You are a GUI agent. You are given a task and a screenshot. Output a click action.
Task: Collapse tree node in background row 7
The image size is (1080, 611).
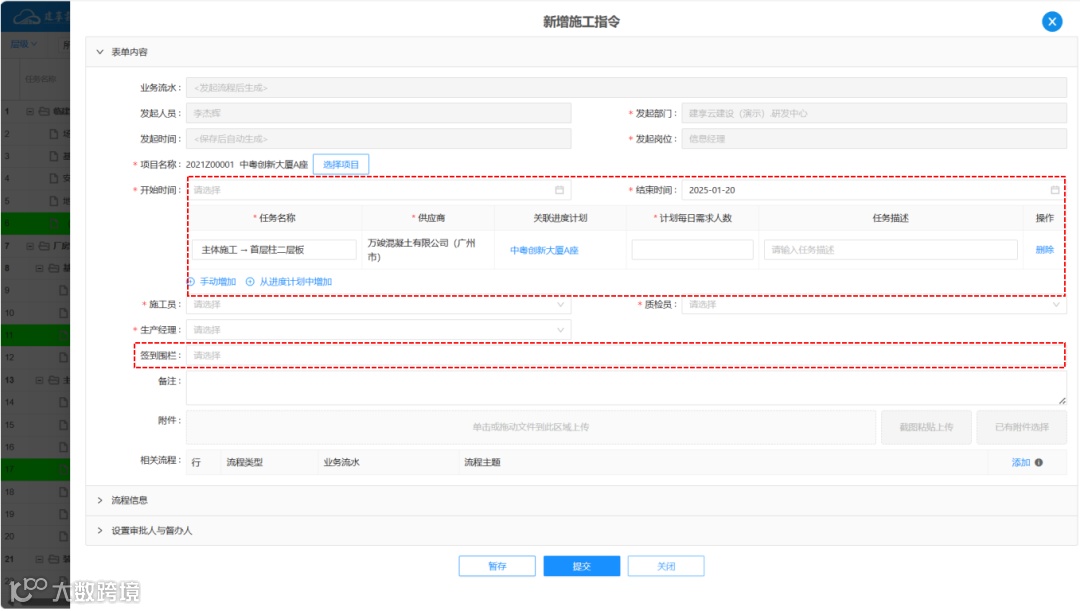pyautogui.click(x=30, y=246)
